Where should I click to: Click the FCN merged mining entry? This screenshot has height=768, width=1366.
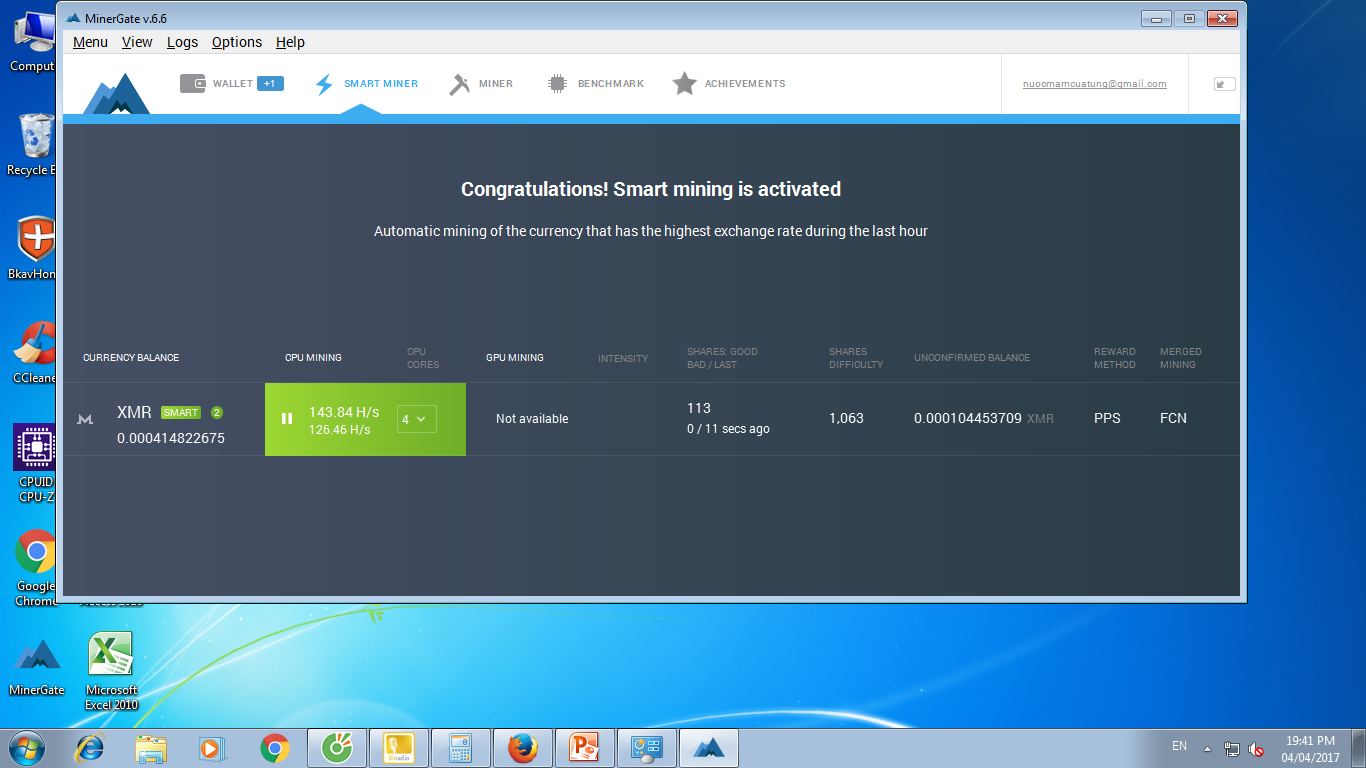pos(1174,419)
